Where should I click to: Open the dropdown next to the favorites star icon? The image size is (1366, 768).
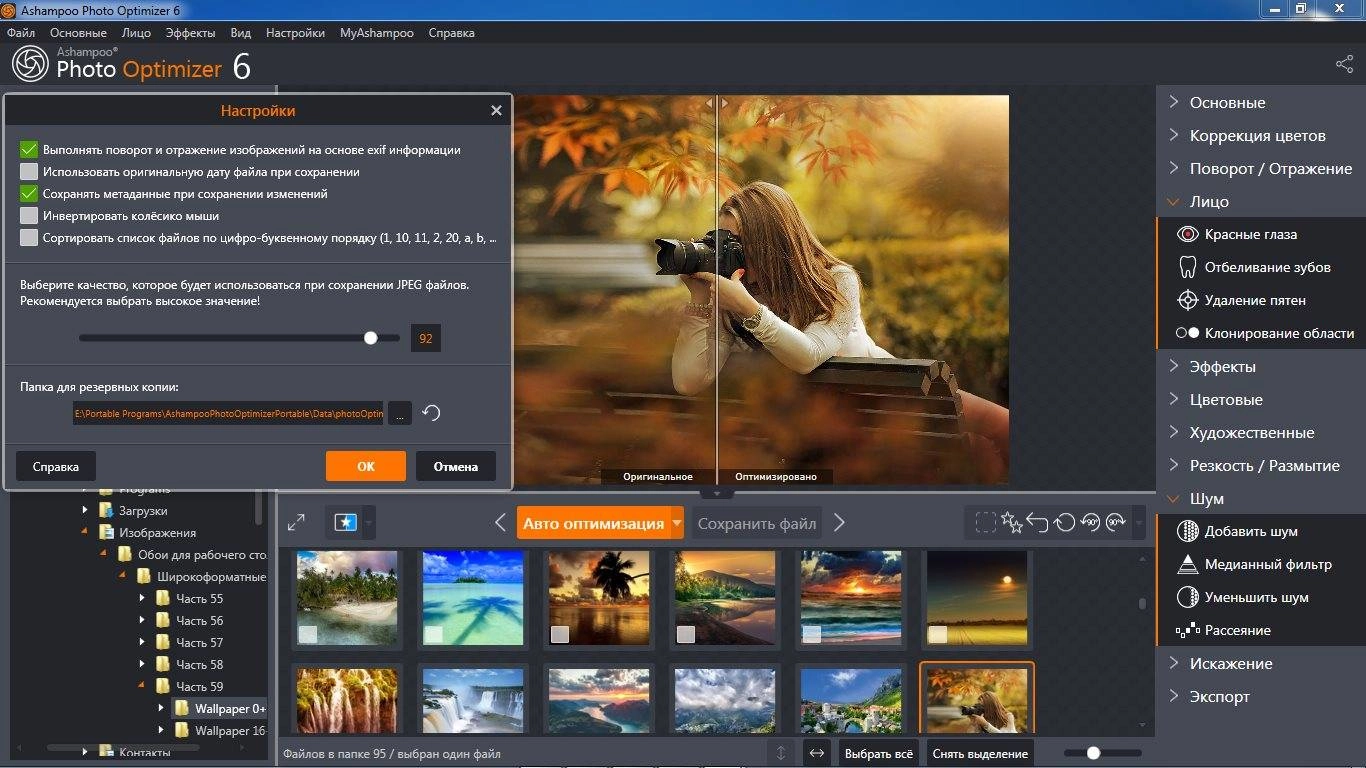(369, 522)
